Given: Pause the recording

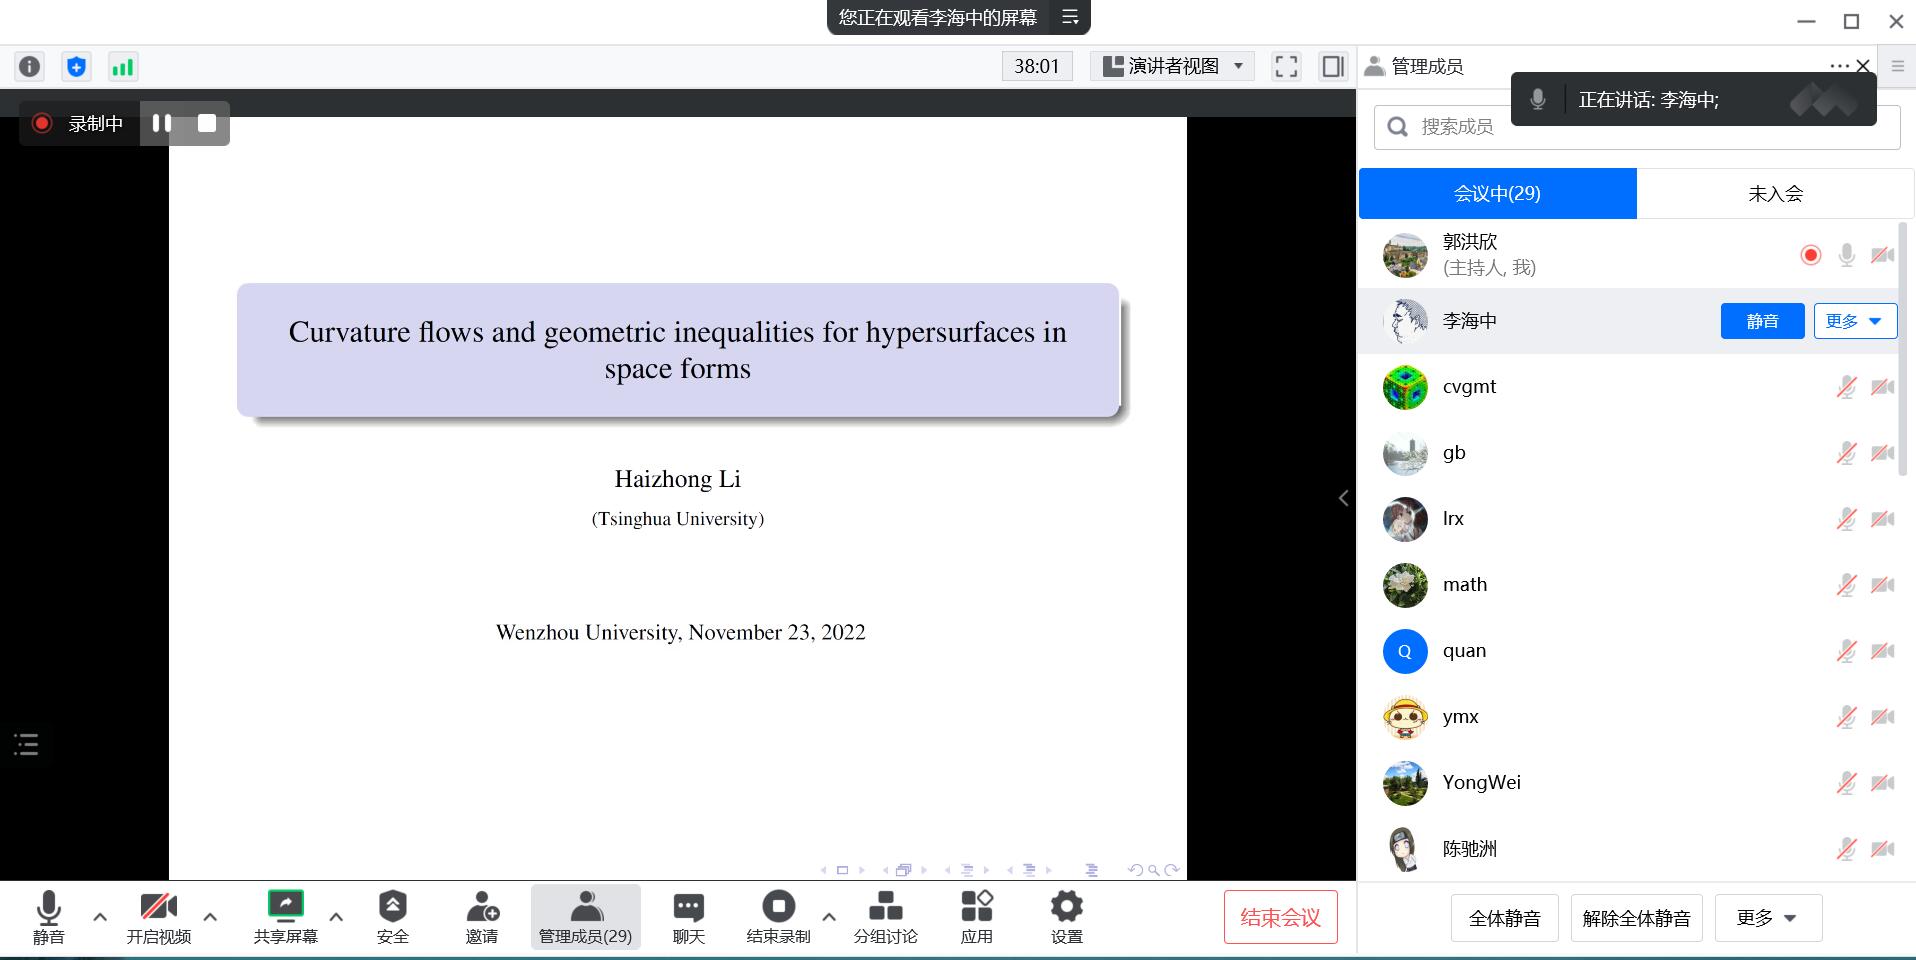Looking at the screenshot, I should (x=161, y=123).
